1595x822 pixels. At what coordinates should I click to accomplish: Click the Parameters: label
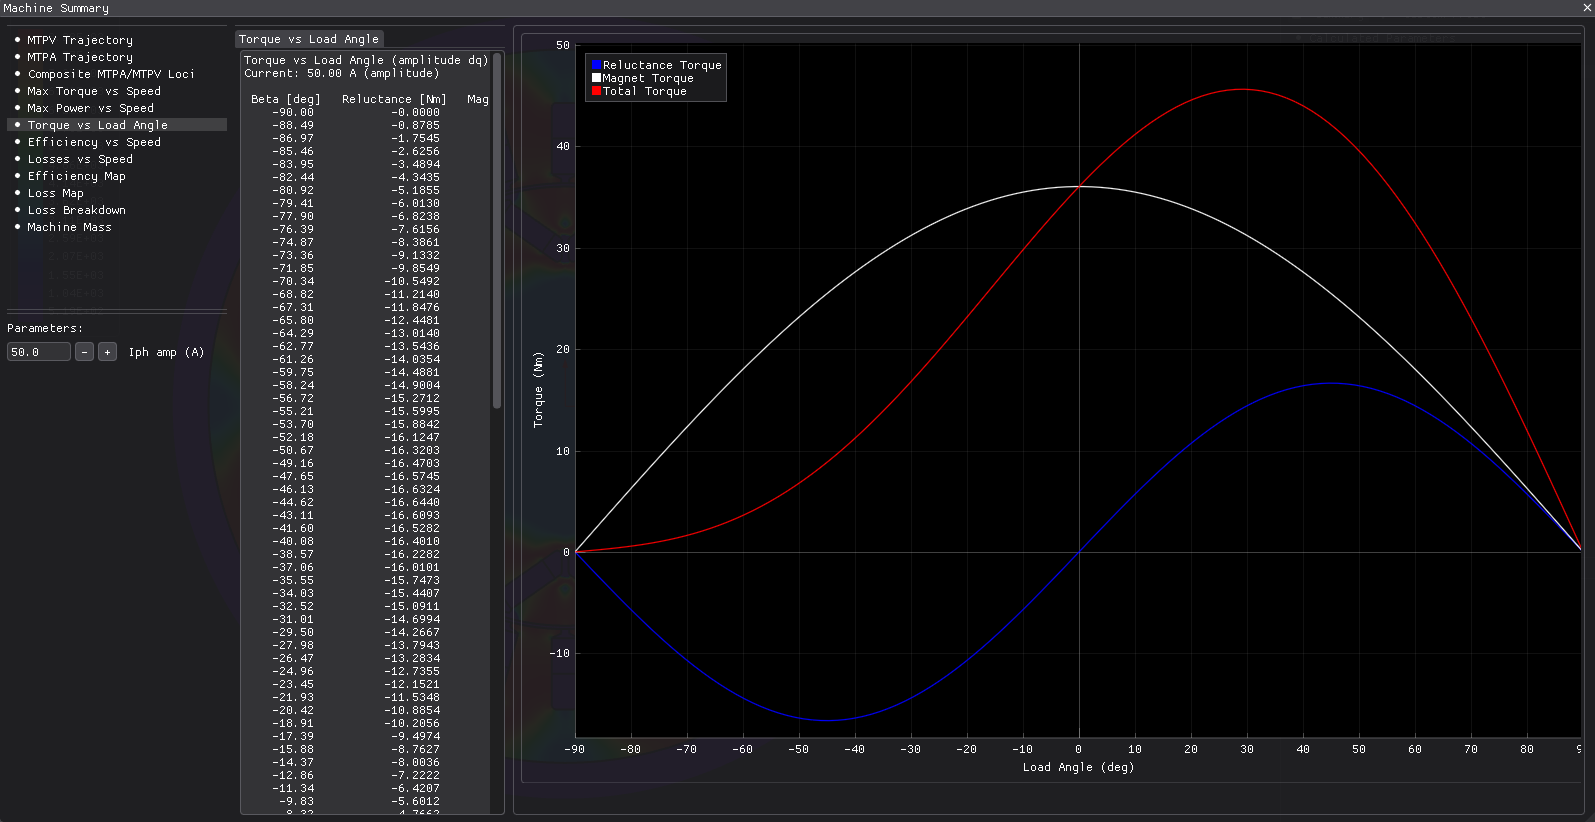[45, 328]
